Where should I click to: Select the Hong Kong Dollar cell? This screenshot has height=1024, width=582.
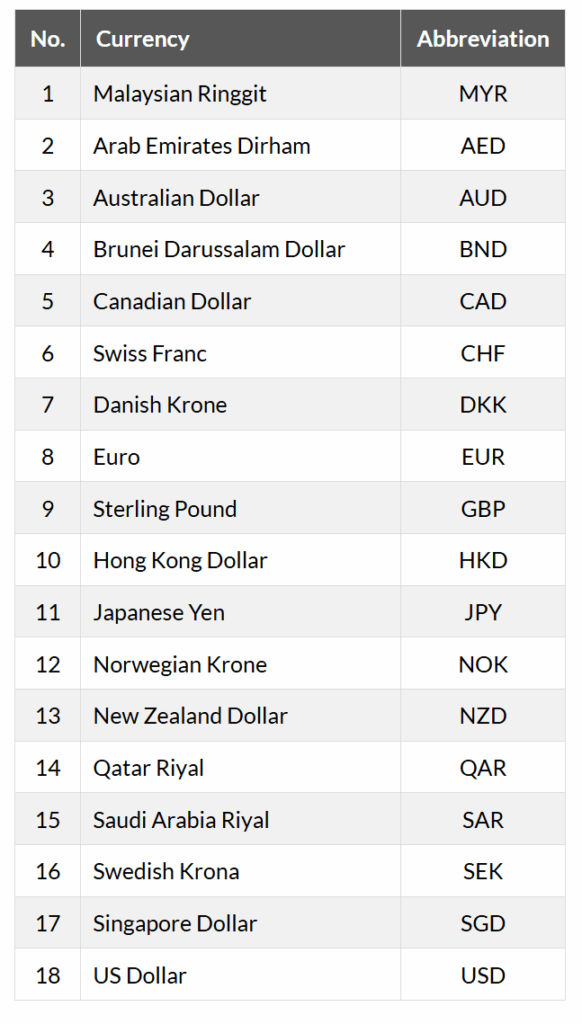click(240, 560)
